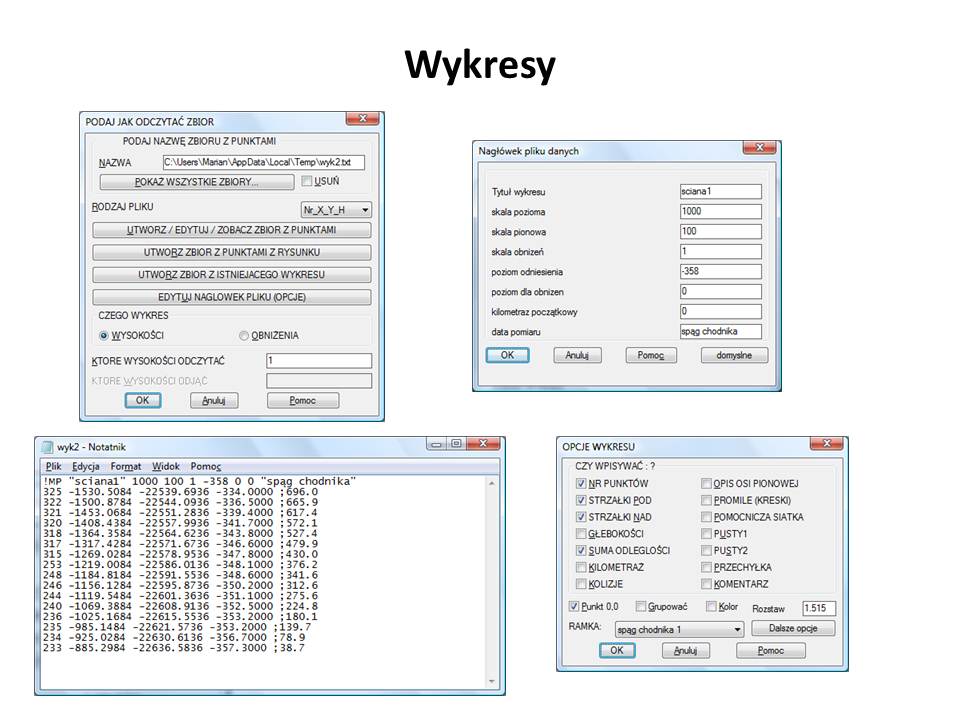
Task: Click Rozstaw field with 1.515
Action: (x=819, y=608)
